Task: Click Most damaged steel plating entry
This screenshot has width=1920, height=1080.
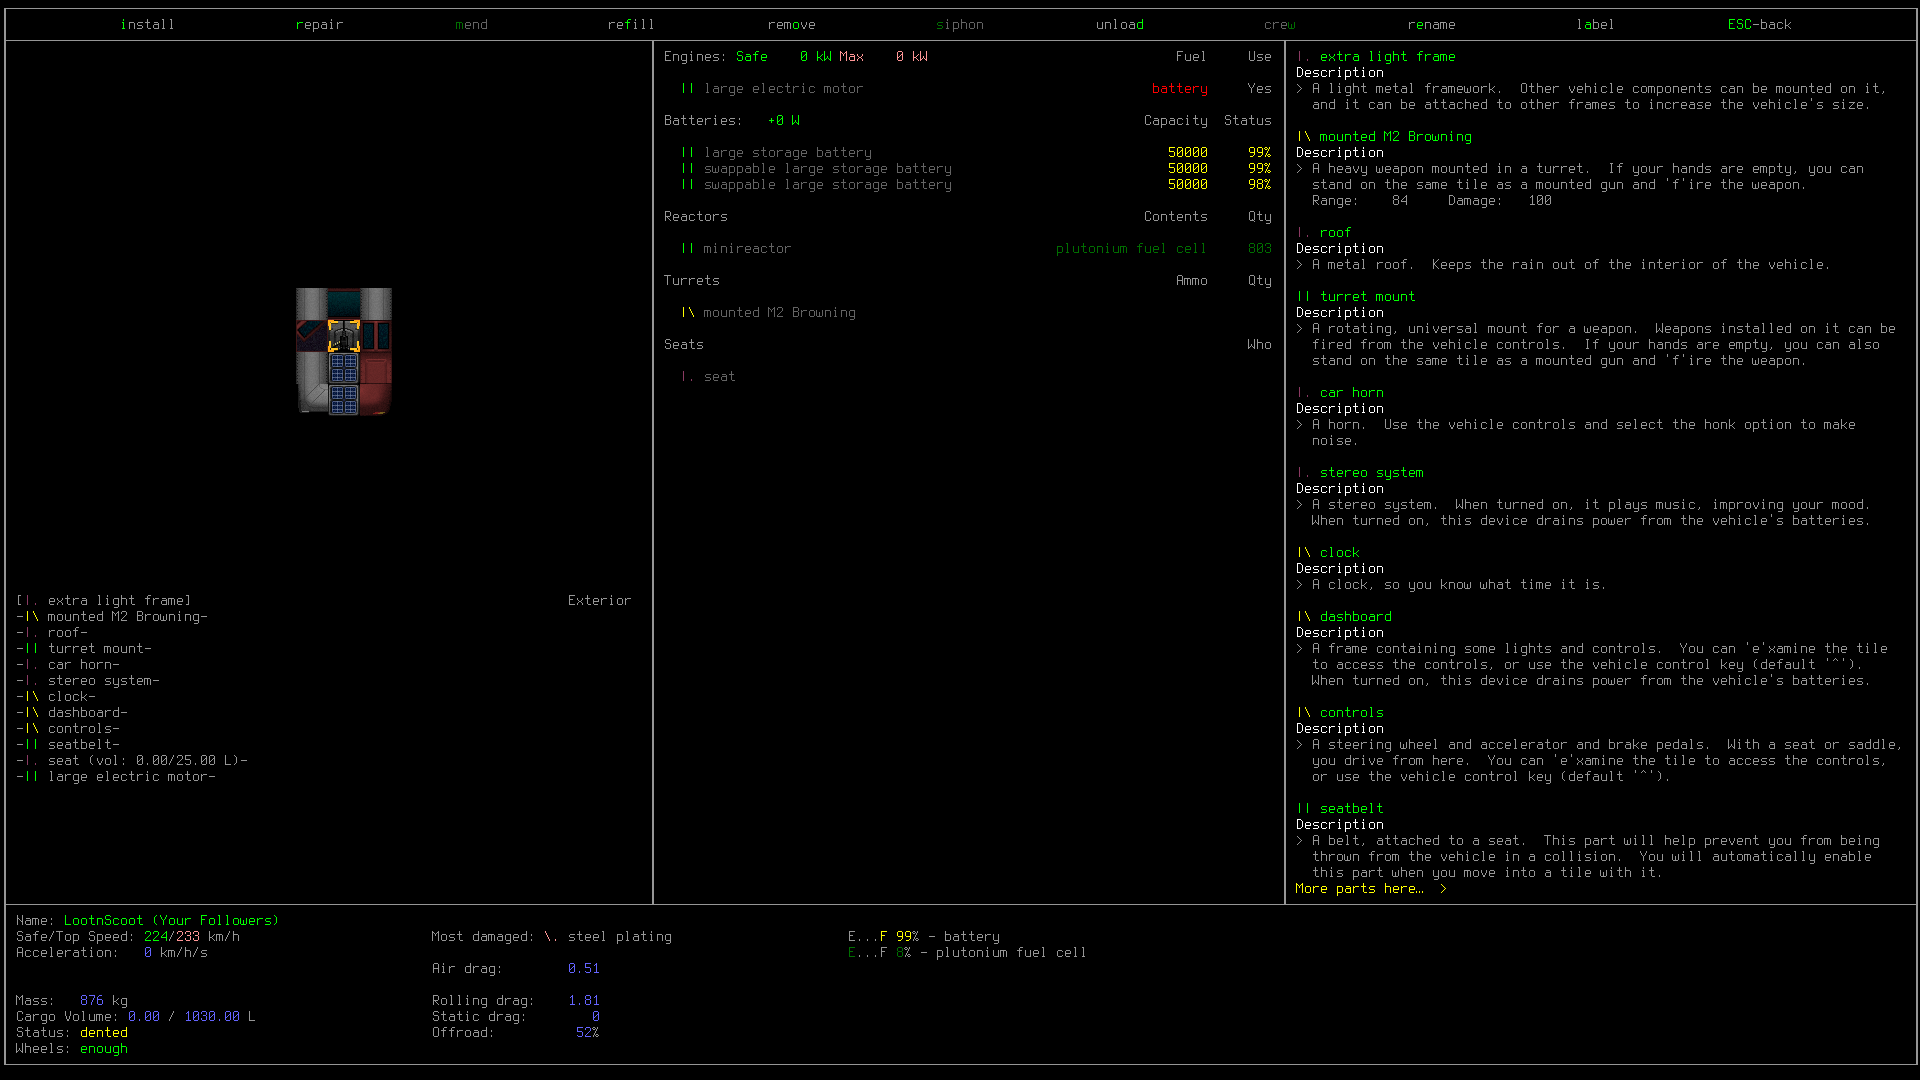Action: pyautogui.click(x=608, y=937)
